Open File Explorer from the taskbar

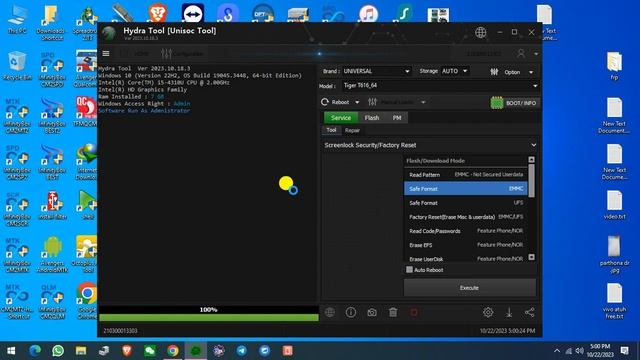[x=81, y=351]
